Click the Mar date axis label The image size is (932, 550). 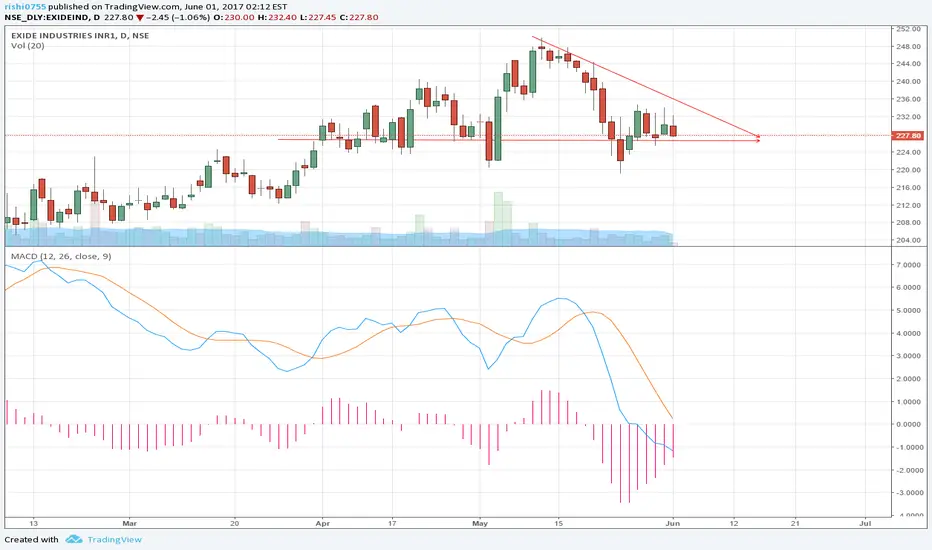coord(129,524)
